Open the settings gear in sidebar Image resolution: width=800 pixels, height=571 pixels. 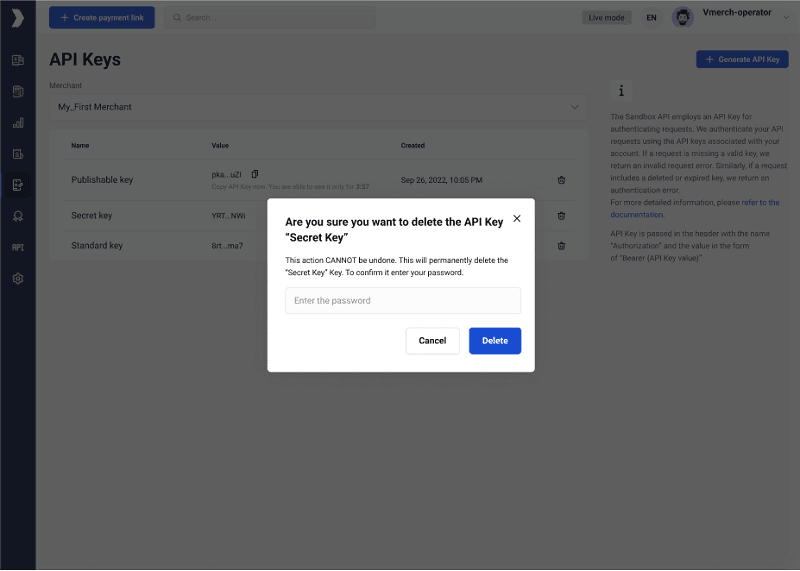point(18,279)
